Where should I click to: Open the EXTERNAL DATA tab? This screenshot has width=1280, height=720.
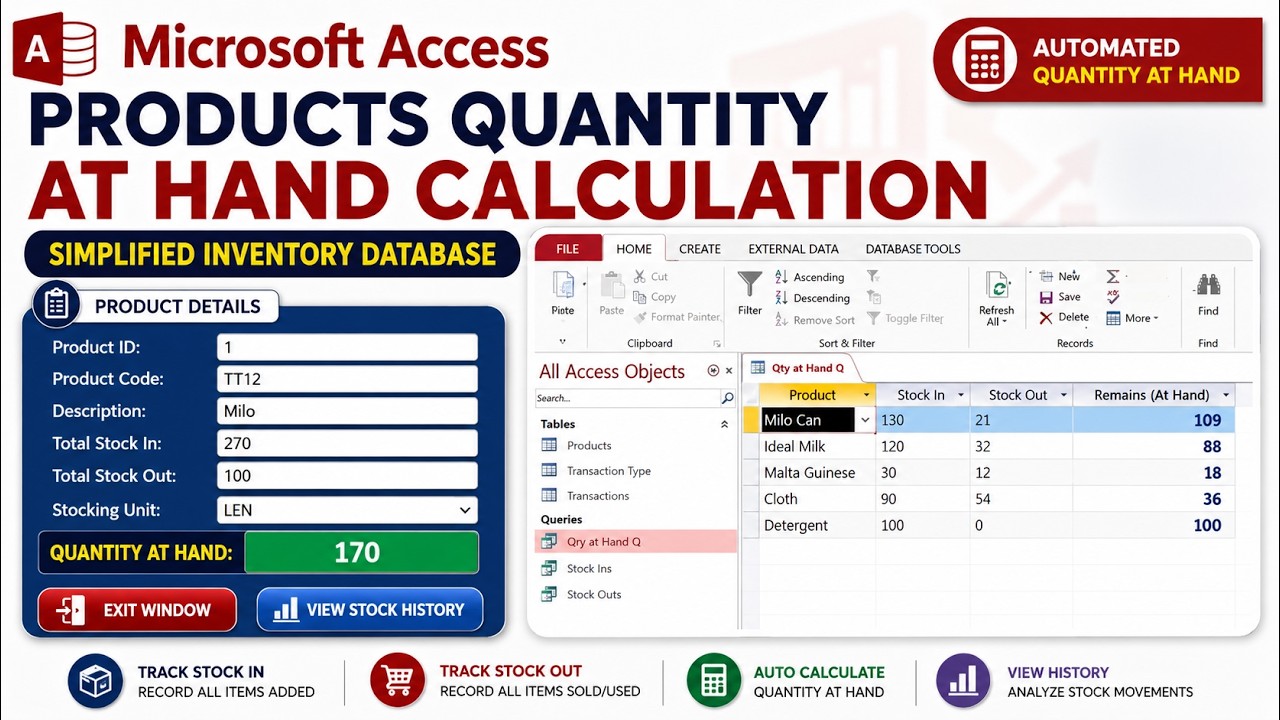click(794, 249)
